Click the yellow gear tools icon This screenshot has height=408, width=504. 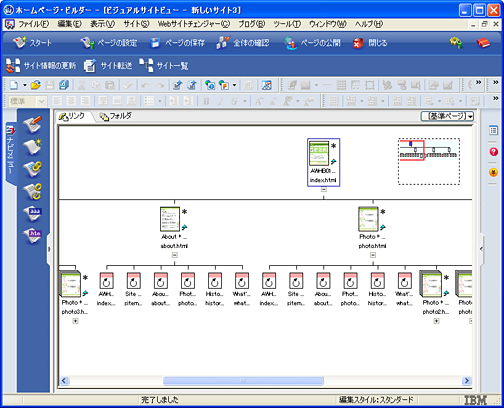tap(456, 43)
